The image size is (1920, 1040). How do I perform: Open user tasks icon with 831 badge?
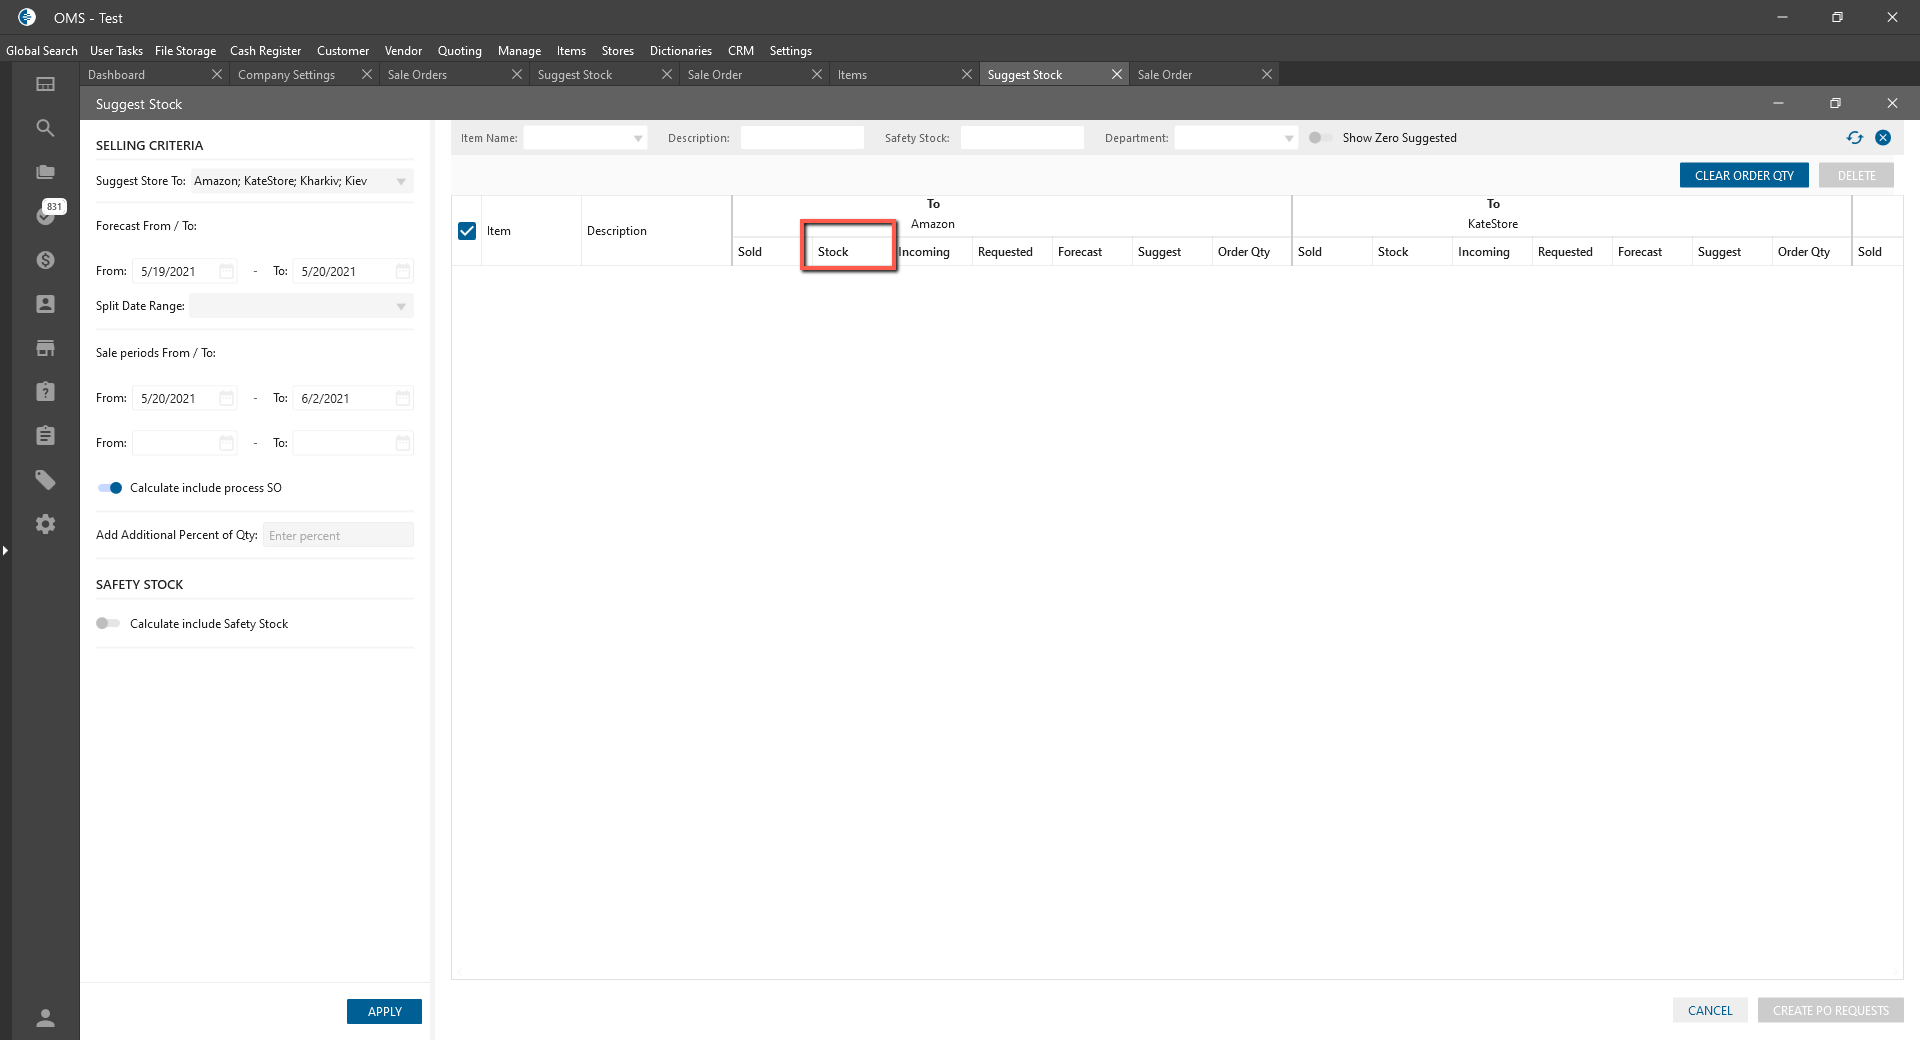[x=47, y=214]
